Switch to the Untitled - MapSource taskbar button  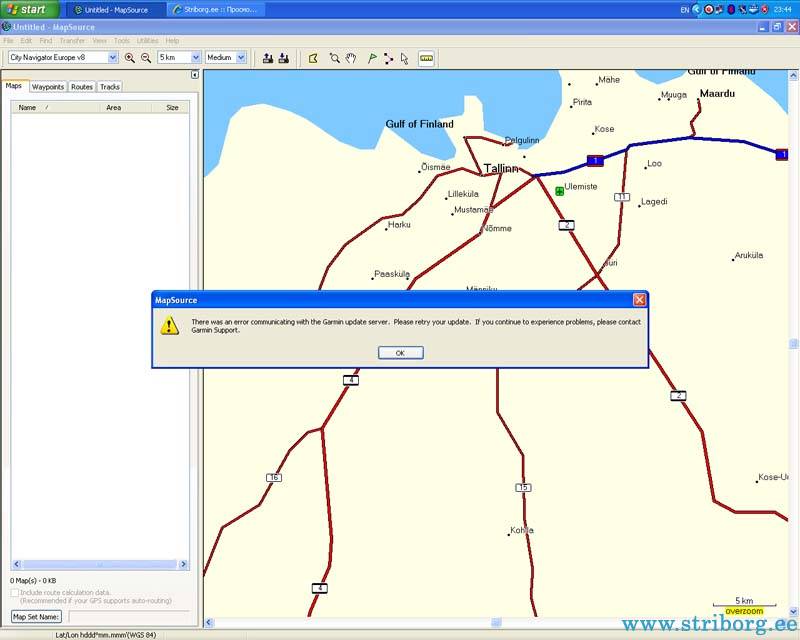116,10
